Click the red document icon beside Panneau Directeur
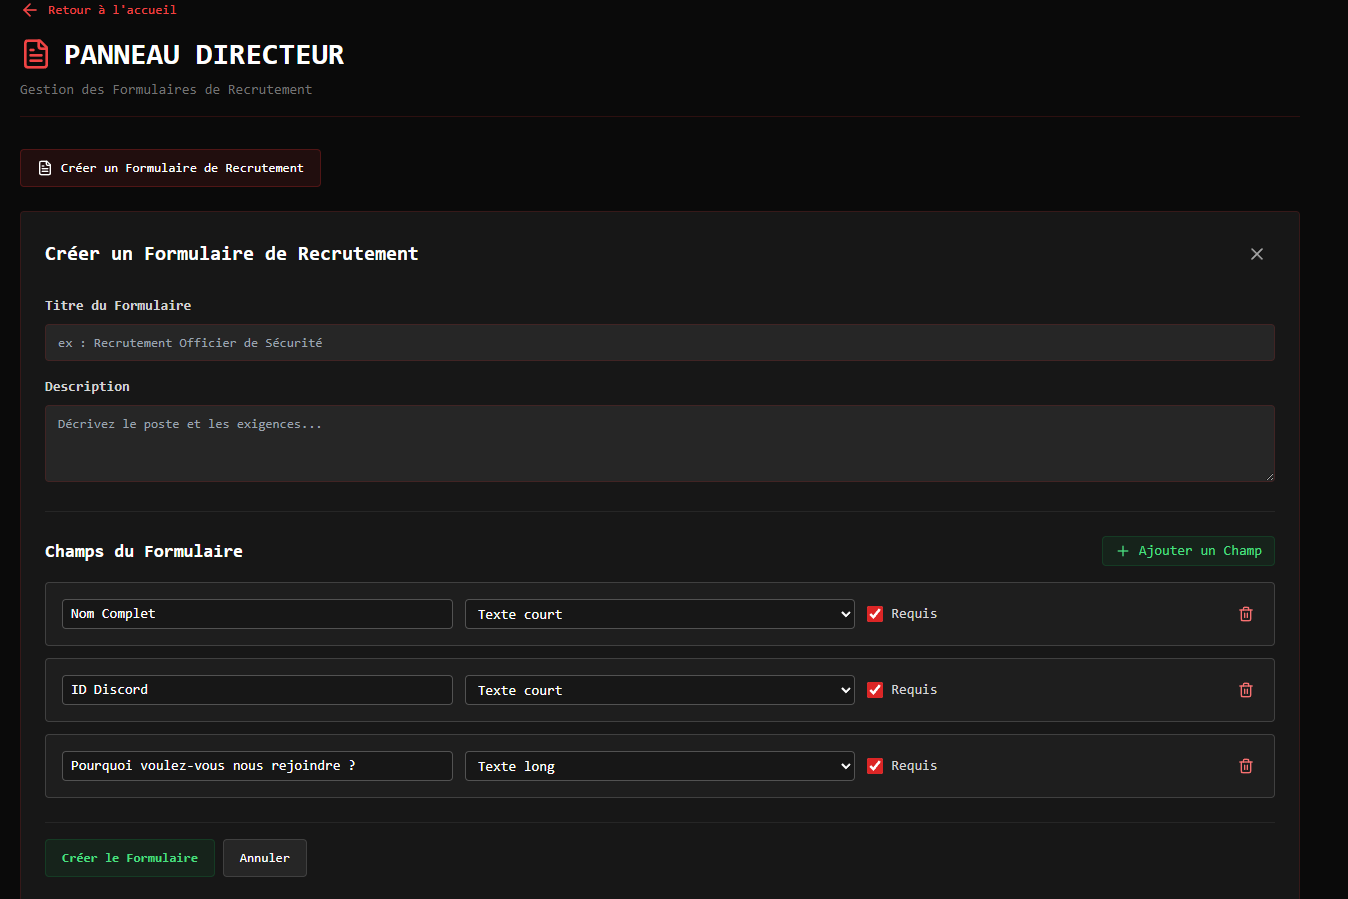1348x899 pixels. coord(36,54)
